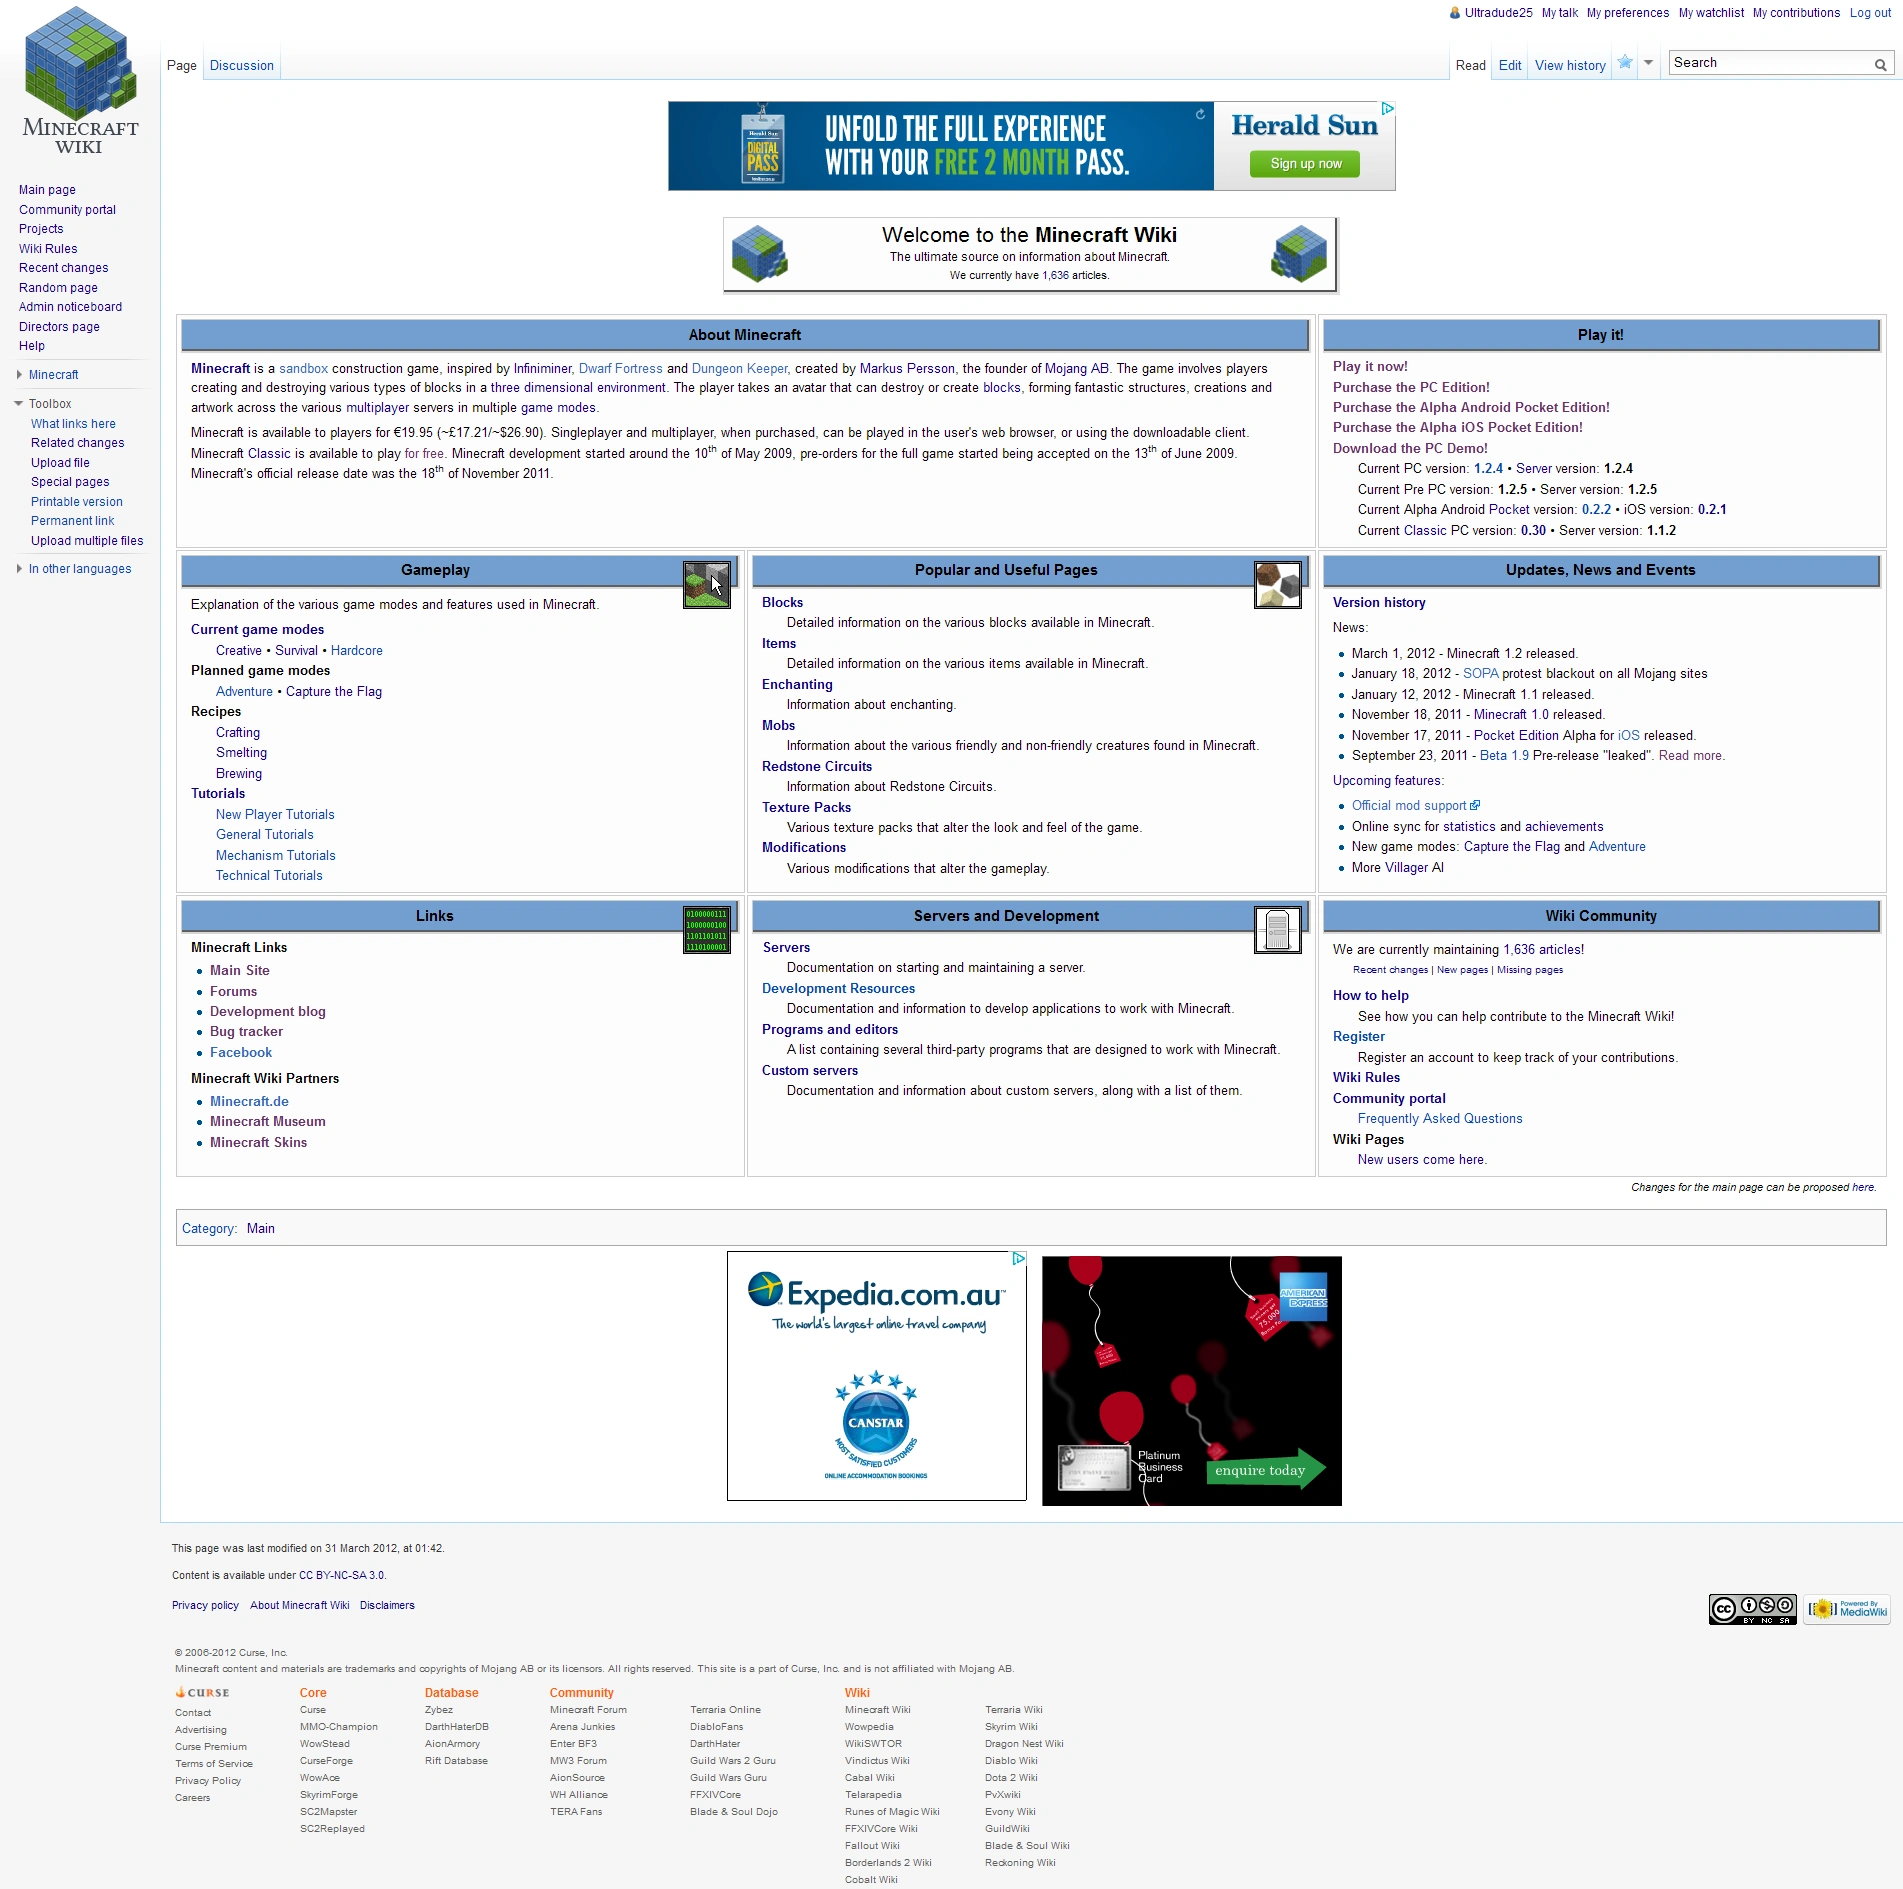This screenshot has width=1903, height=1889.
Task: Click the Servers and Development server icon
Action: (x=1277, y=930)
